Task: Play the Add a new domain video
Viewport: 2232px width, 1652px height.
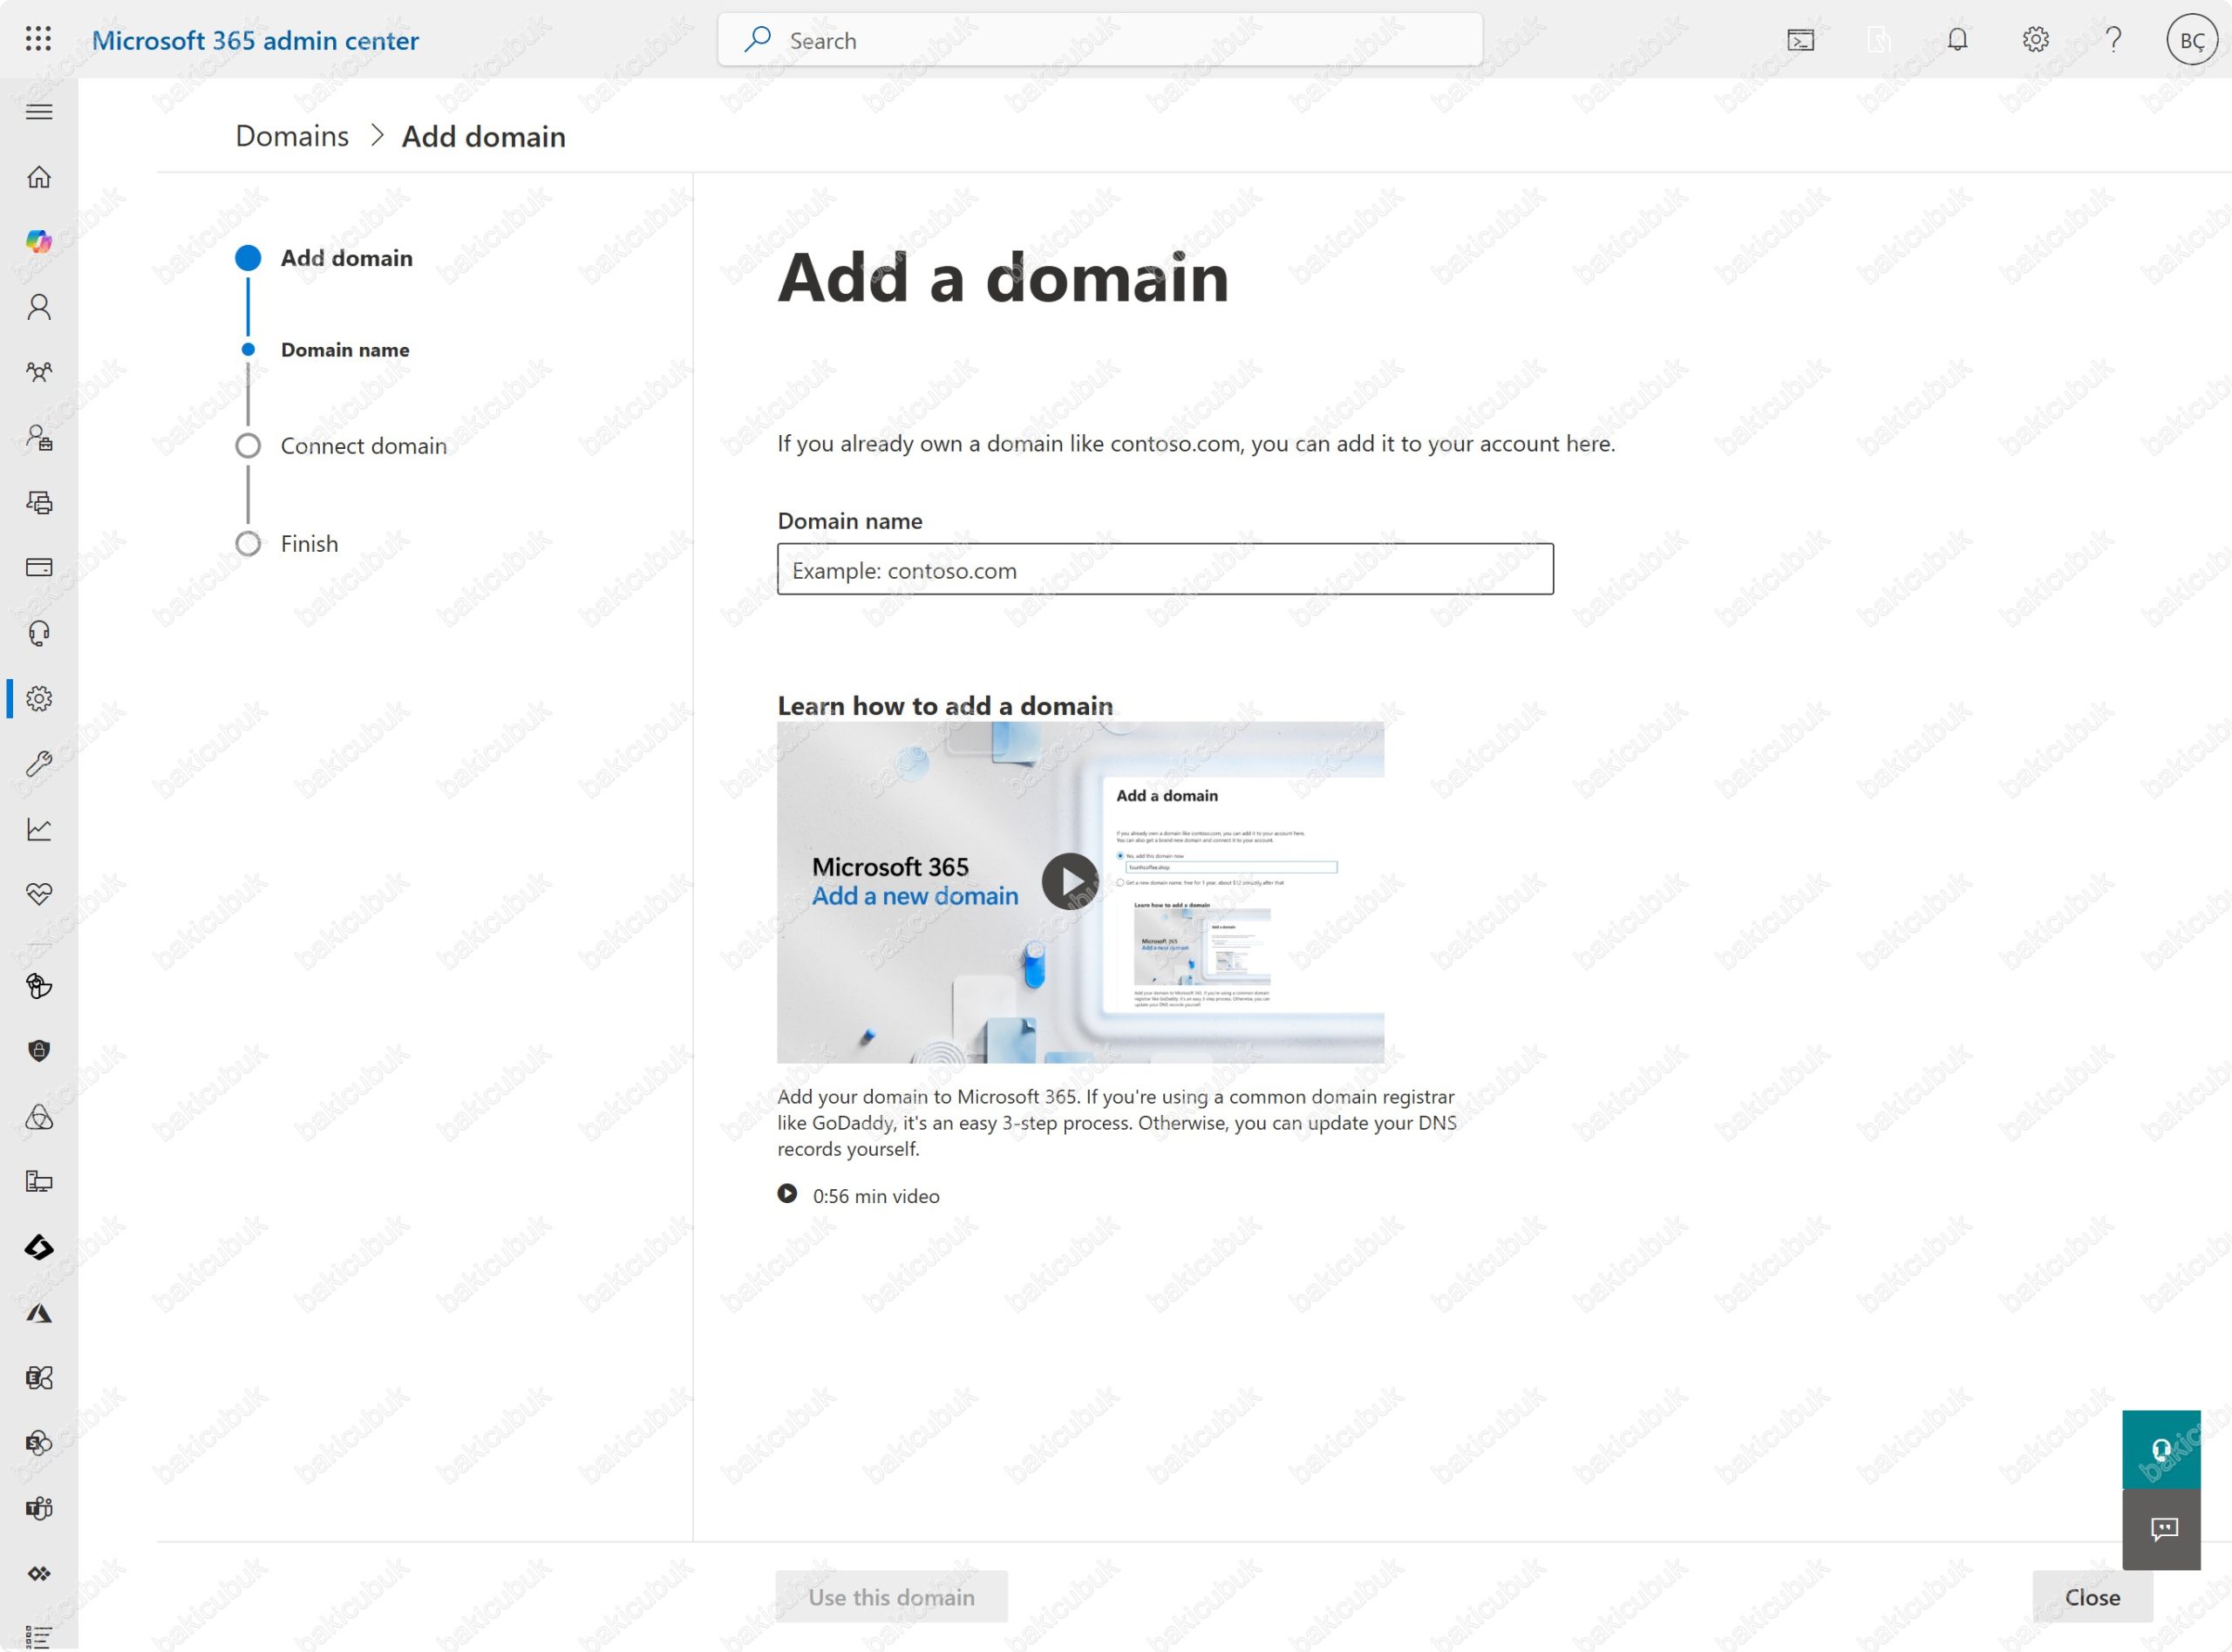Action: [1070, 881]
